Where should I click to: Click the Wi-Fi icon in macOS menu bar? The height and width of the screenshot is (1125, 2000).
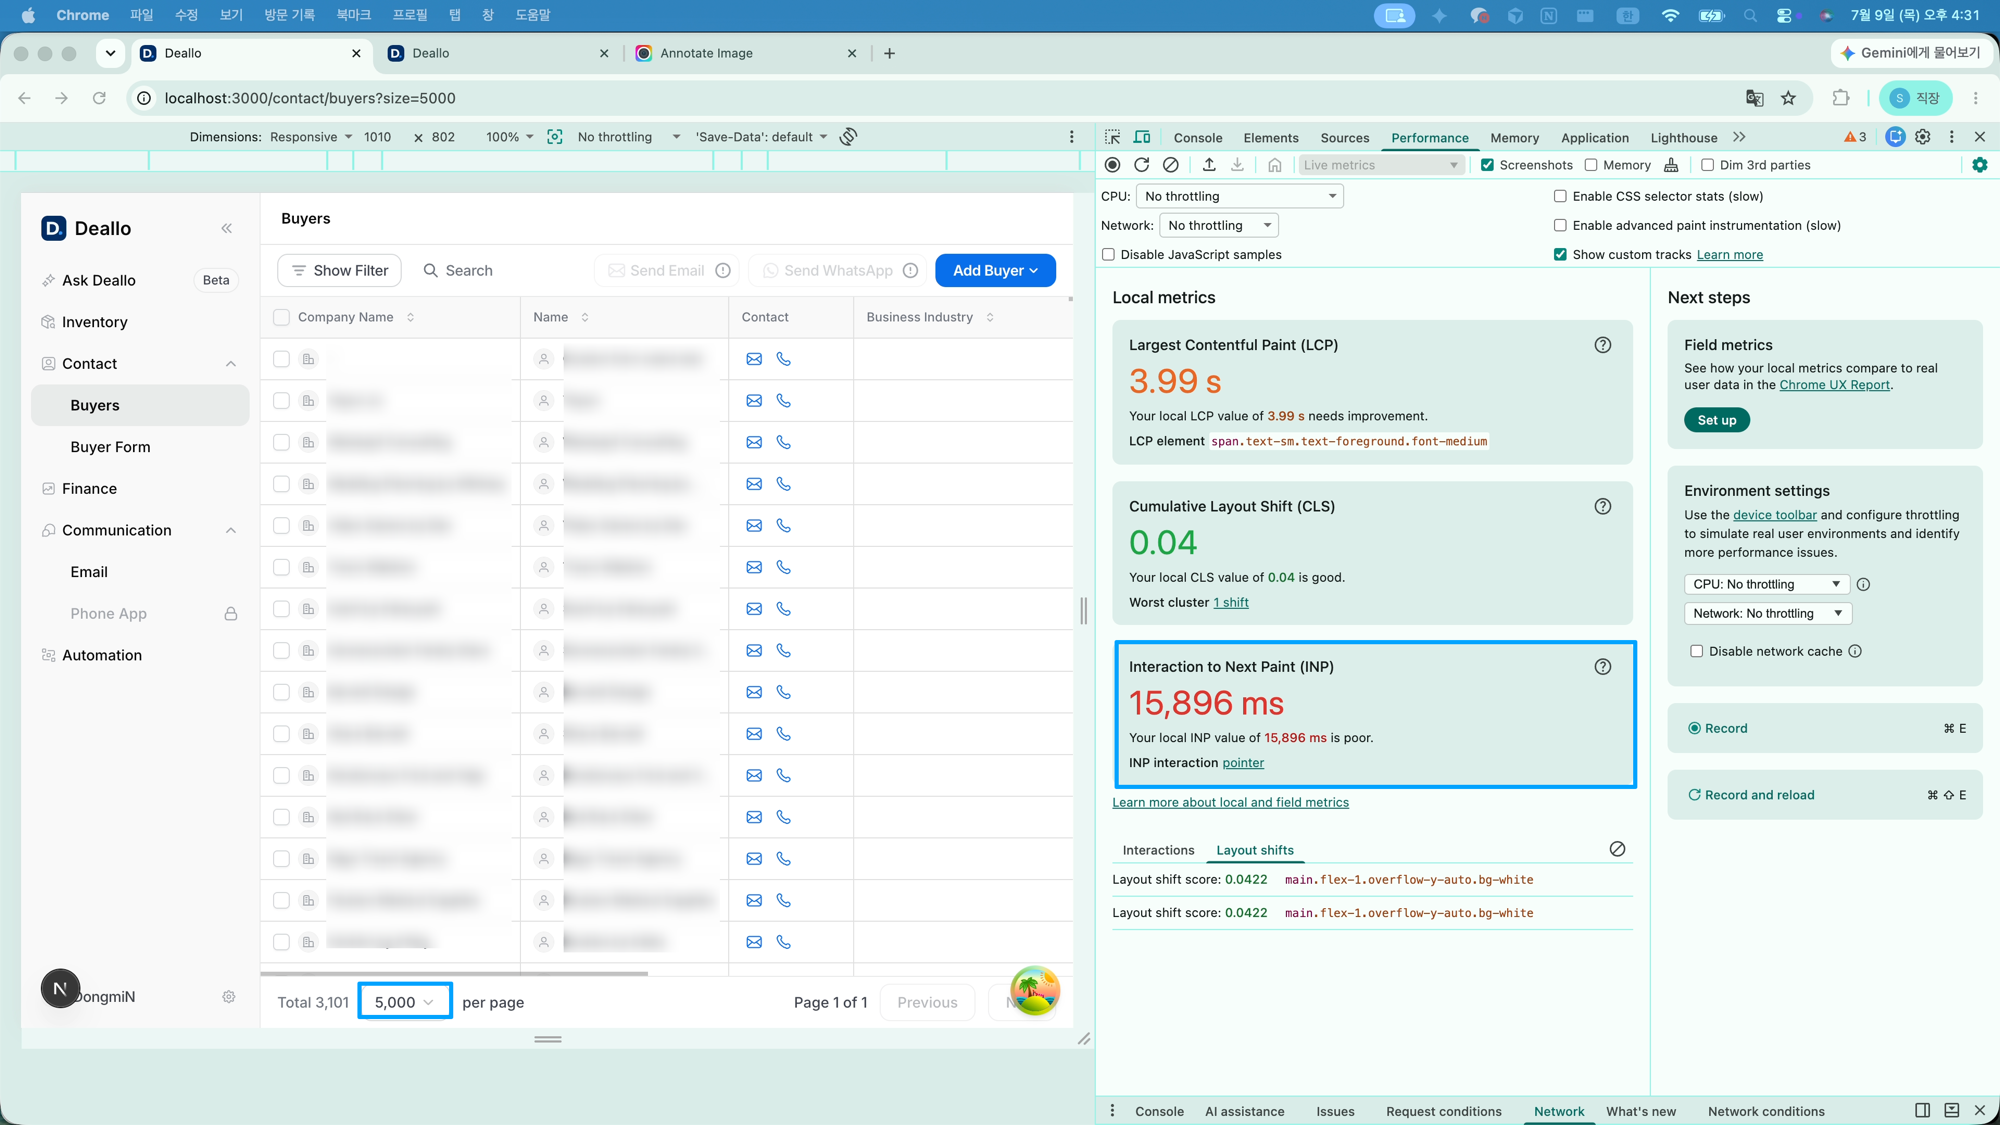(x=1670, y=15)
